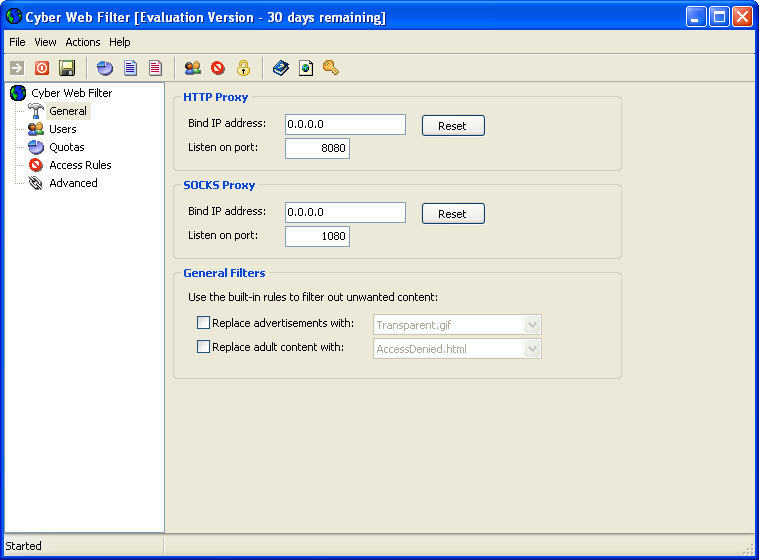
Task: Click the floppy disk save toolbar icon
Action: tap(67, 68)
